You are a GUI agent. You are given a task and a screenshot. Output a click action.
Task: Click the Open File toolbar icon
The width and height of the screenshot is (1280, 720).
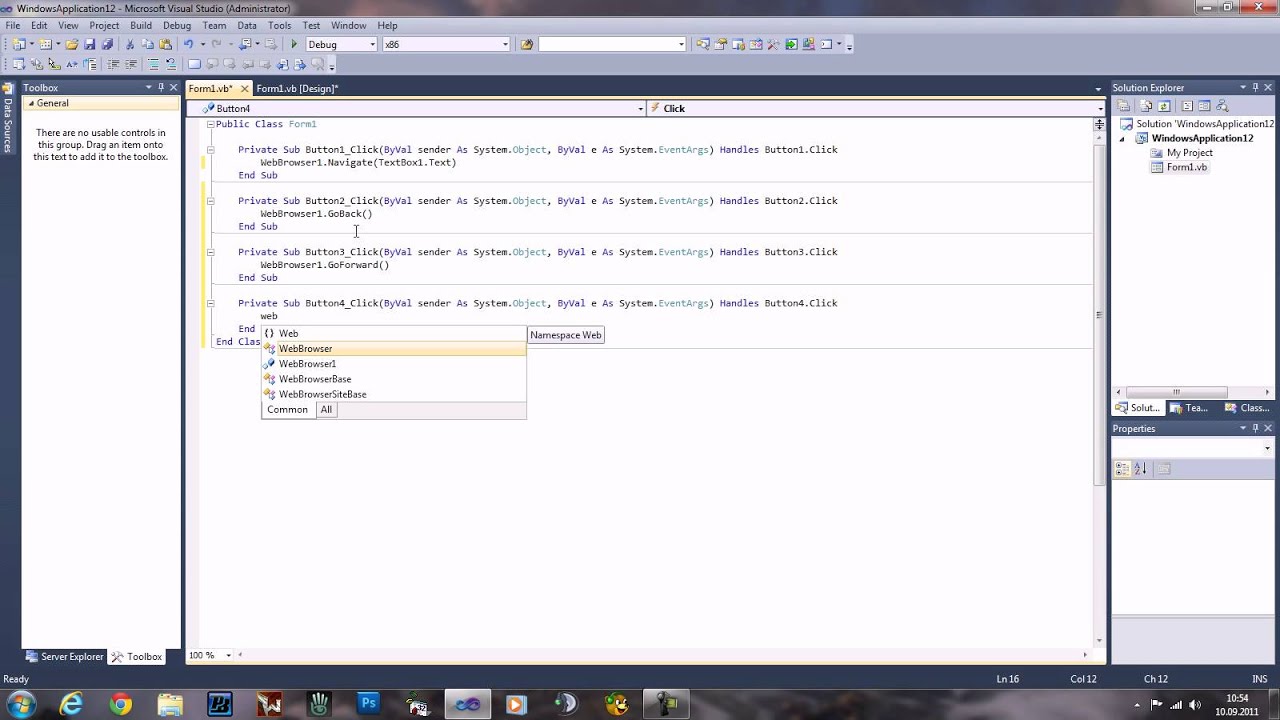(72, 44)
